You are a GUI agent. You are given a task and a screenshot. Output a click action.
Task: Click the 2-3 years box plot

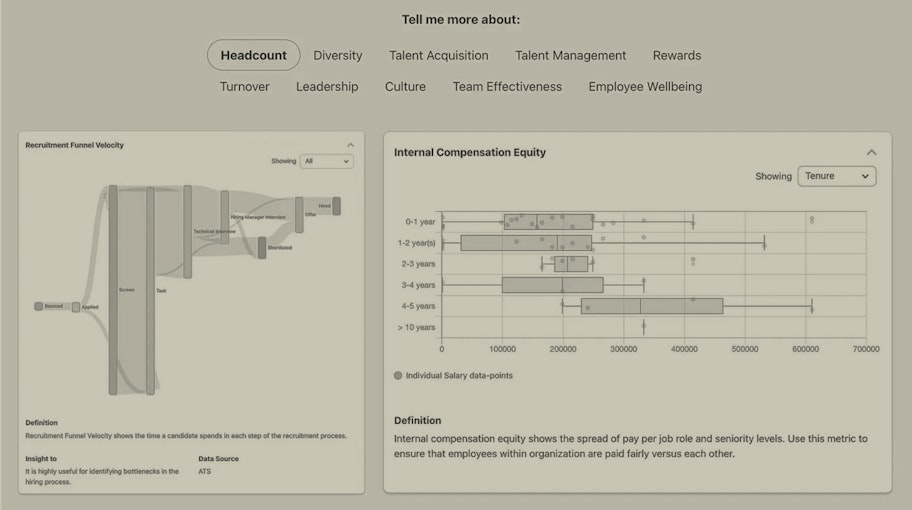coord(571,264)
